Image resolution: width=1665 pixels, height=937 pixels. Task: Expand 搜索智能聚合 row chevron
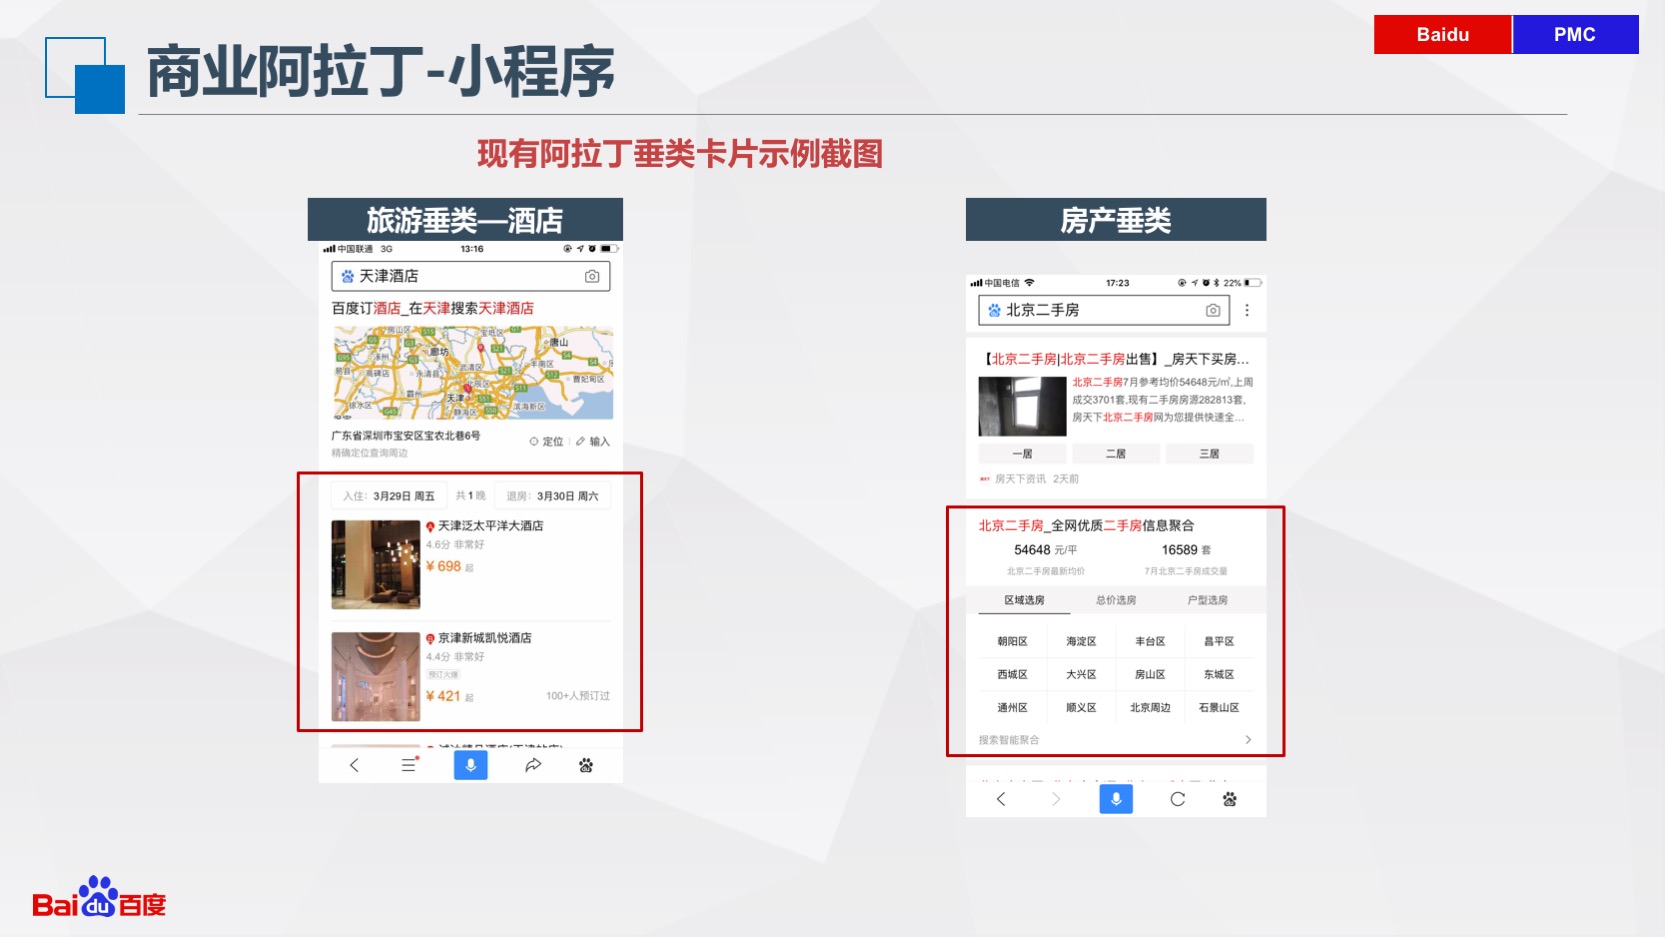click(1248, 740)
